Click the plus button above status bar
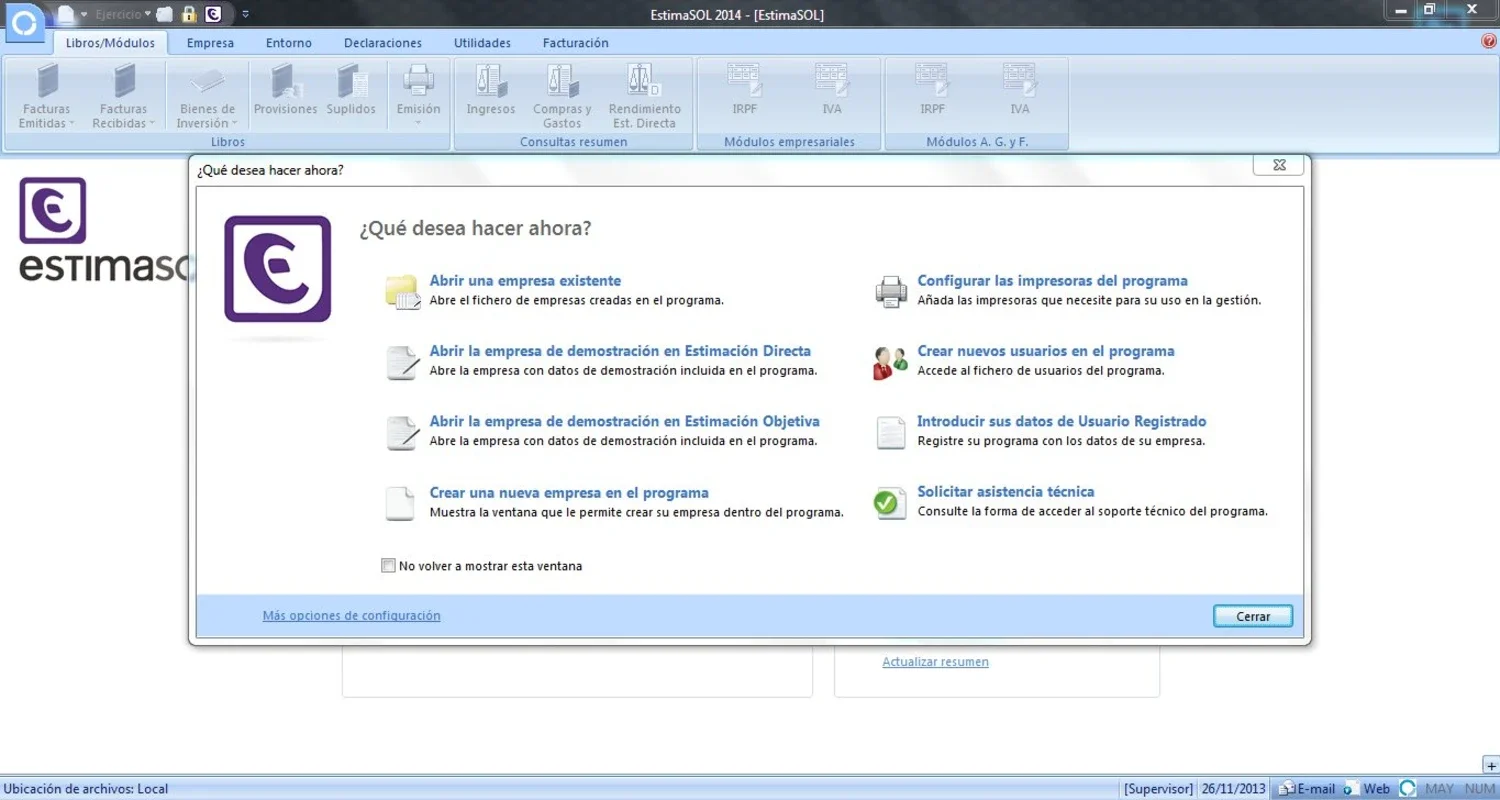The image size is (1500, 800). pos(1490,766)
